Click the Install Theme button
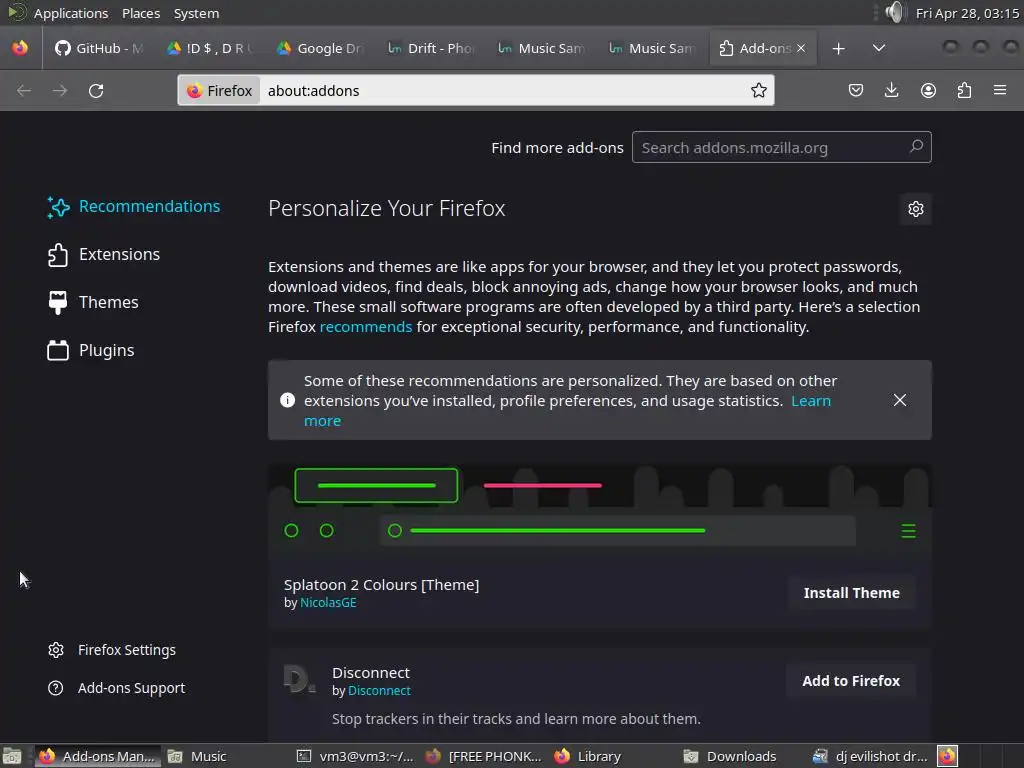This screenshot has width=1024, height=768. pos(852,593)
